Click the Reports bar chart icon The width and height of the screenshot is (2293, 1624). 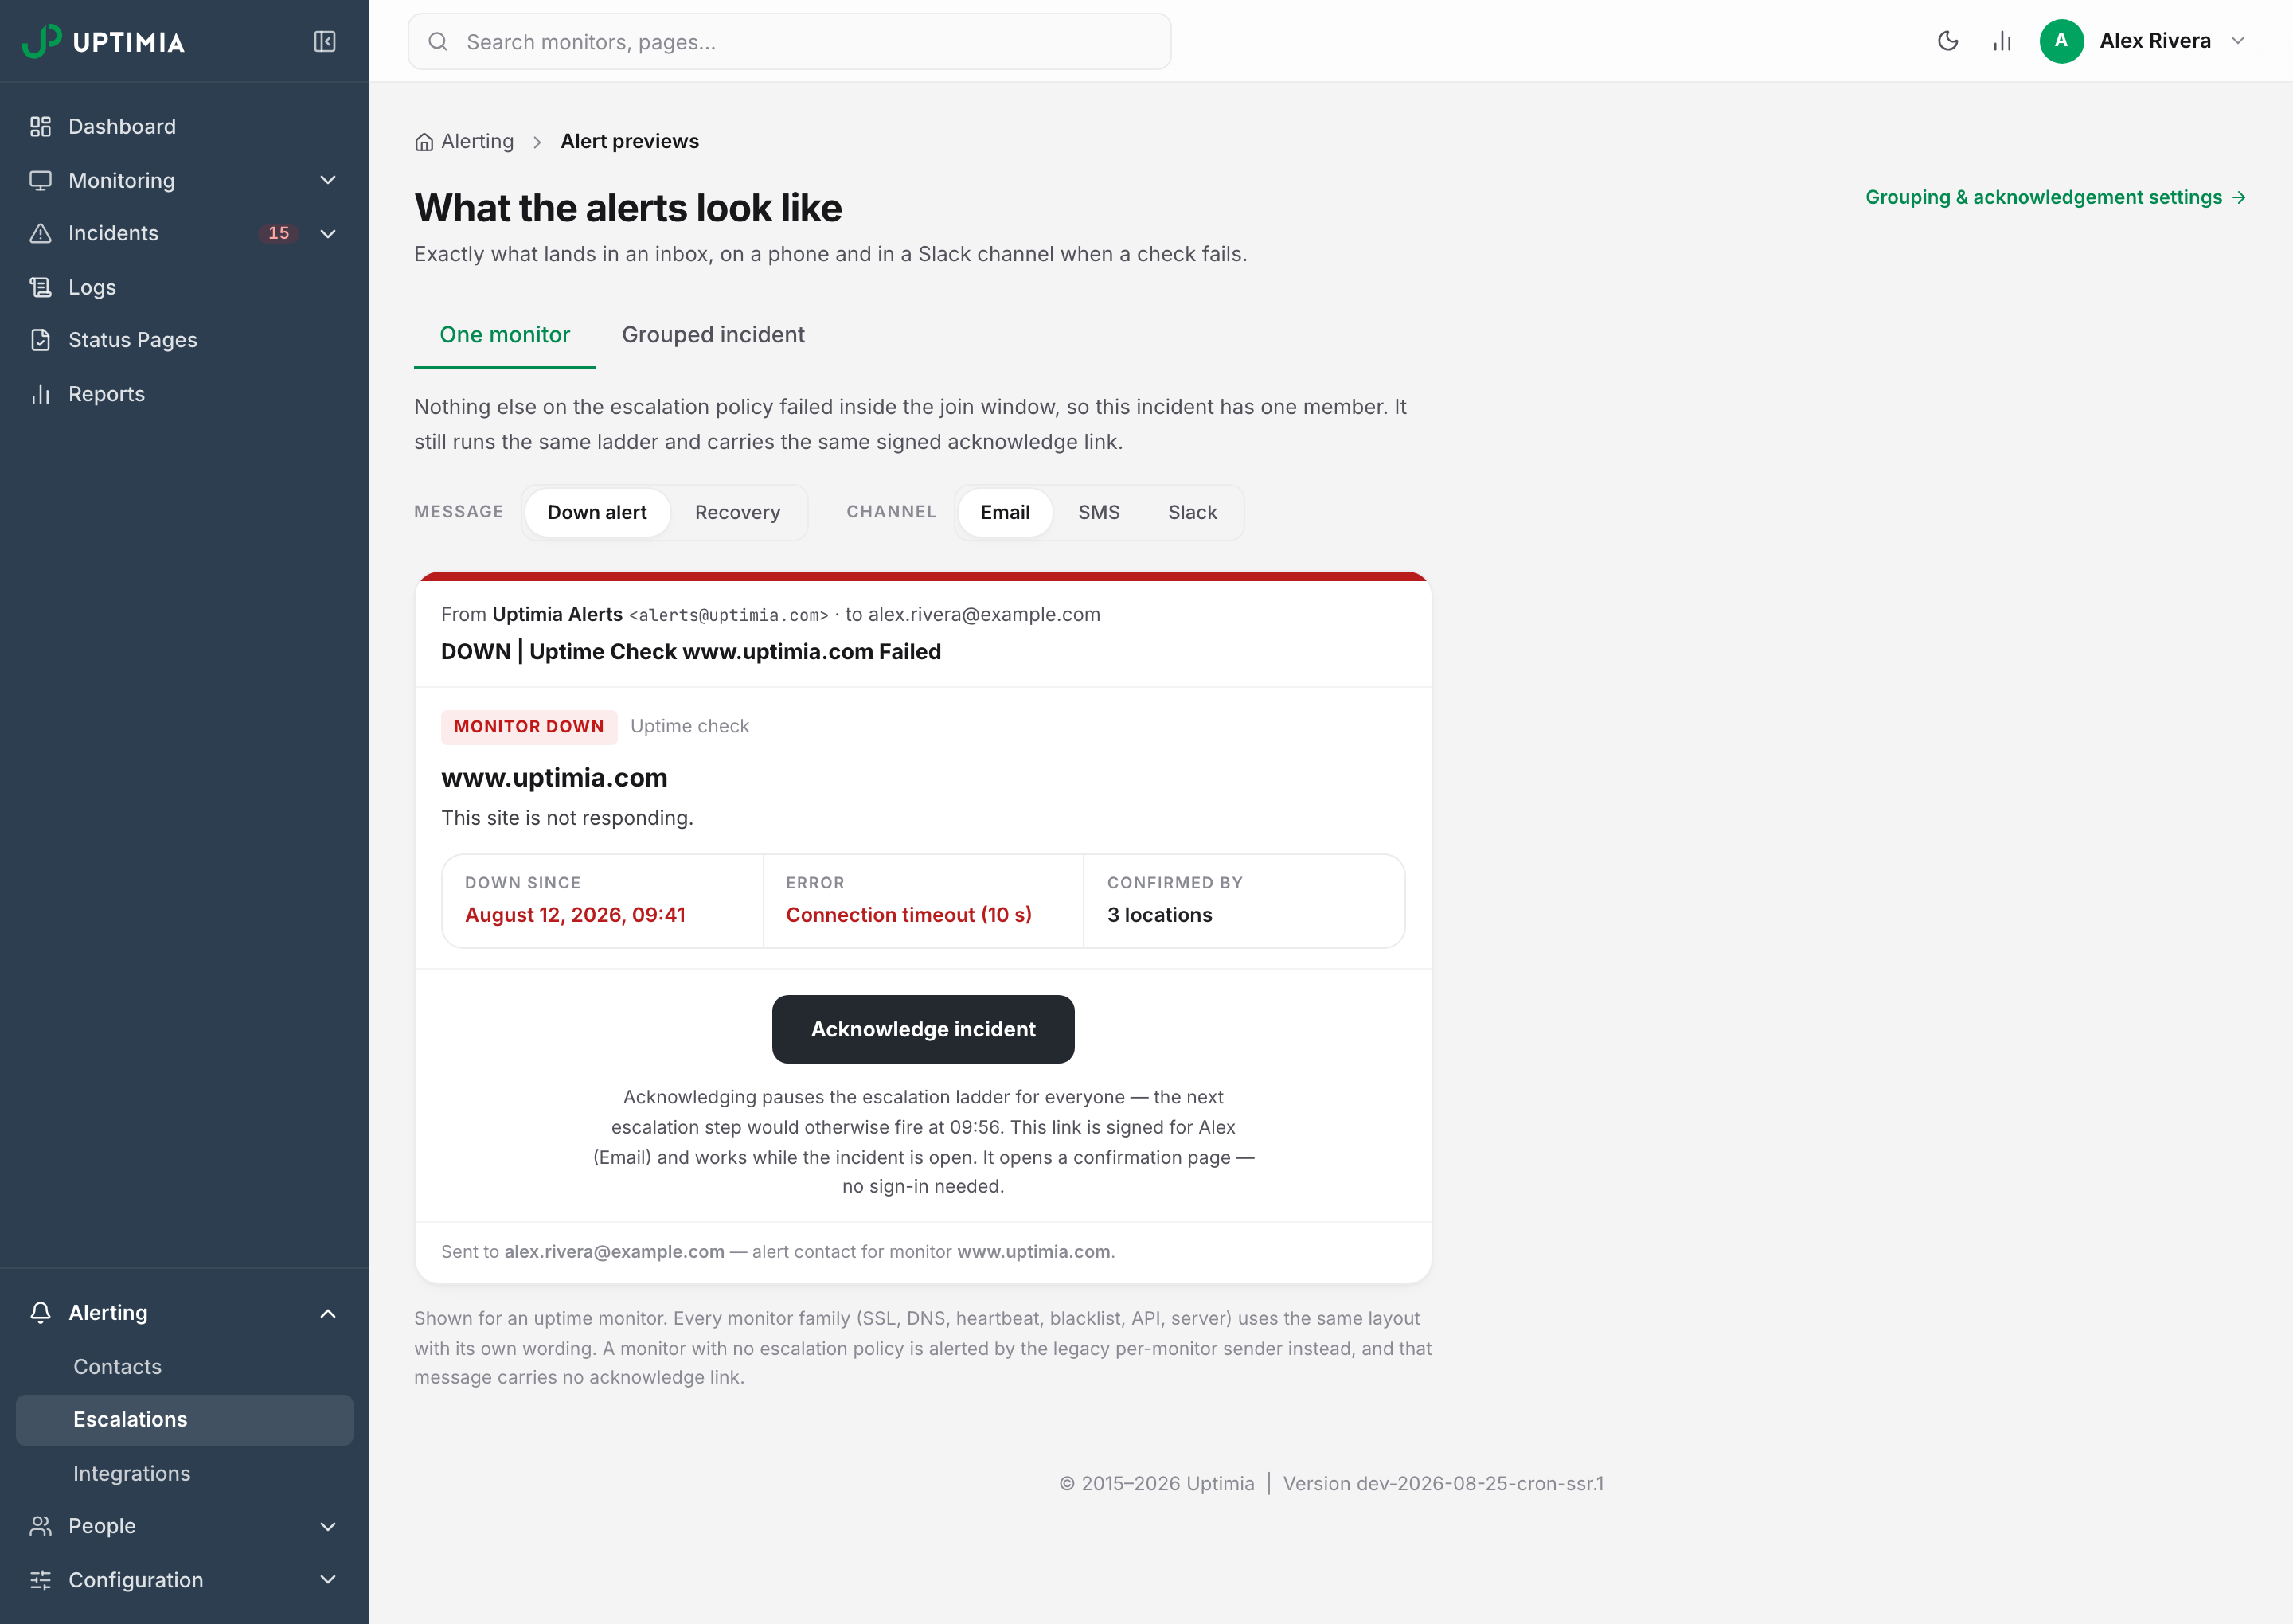pyautogui.click(x=40, y=394)
